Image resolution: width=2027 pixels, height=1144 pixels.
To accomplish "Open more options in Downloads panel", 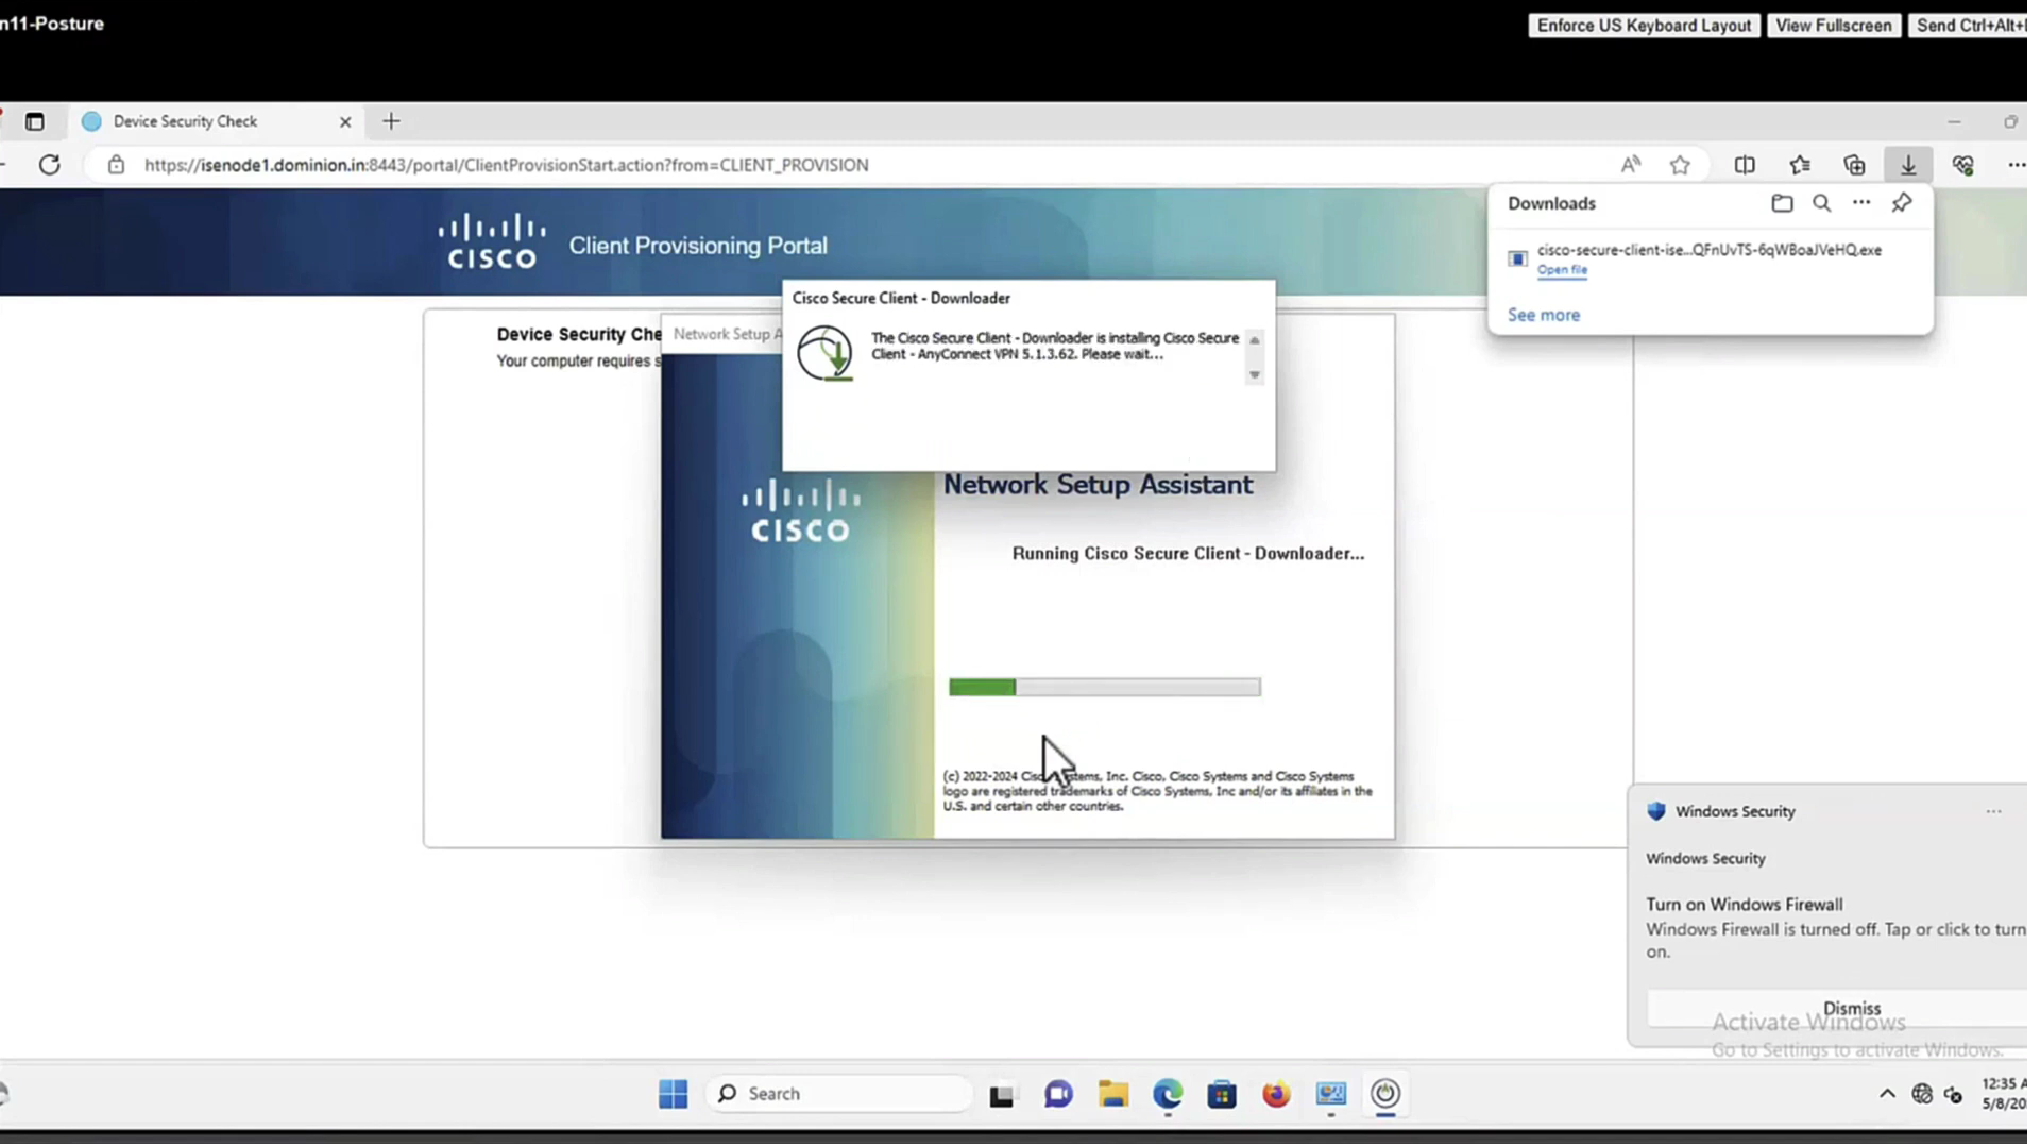I will point(1861,203).
